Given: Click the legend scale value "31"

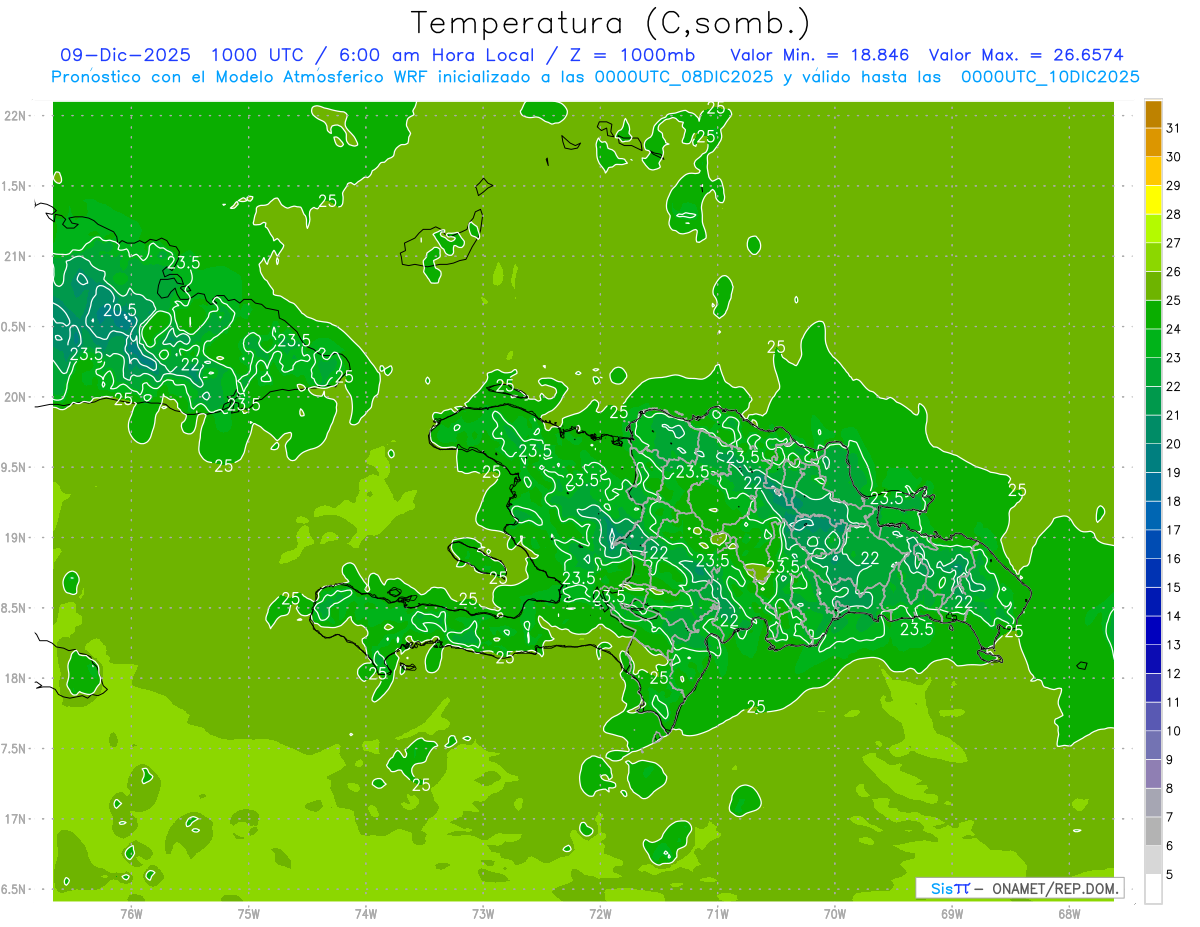Looking at the screenshot, I should [1173, 128].
